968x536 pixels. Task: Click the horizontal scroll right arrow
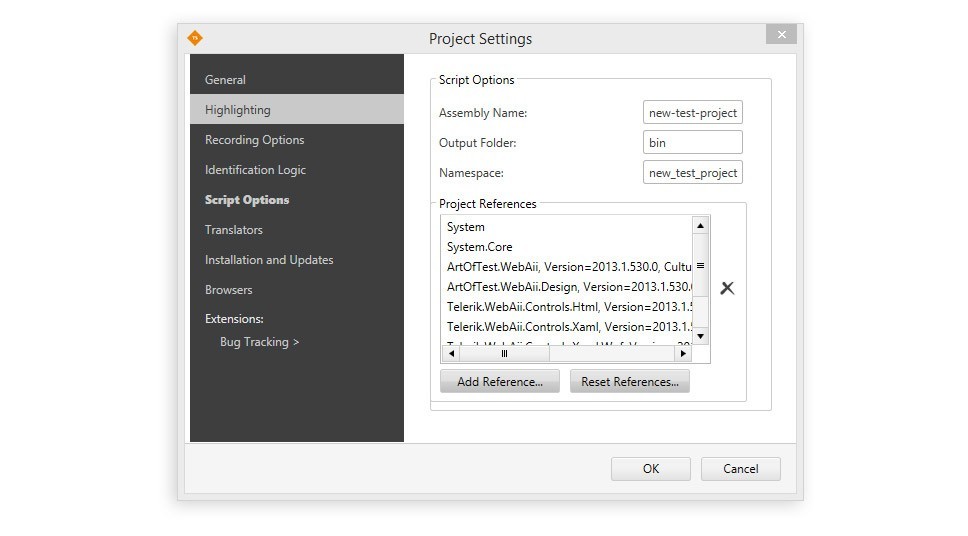click(683, 354)
